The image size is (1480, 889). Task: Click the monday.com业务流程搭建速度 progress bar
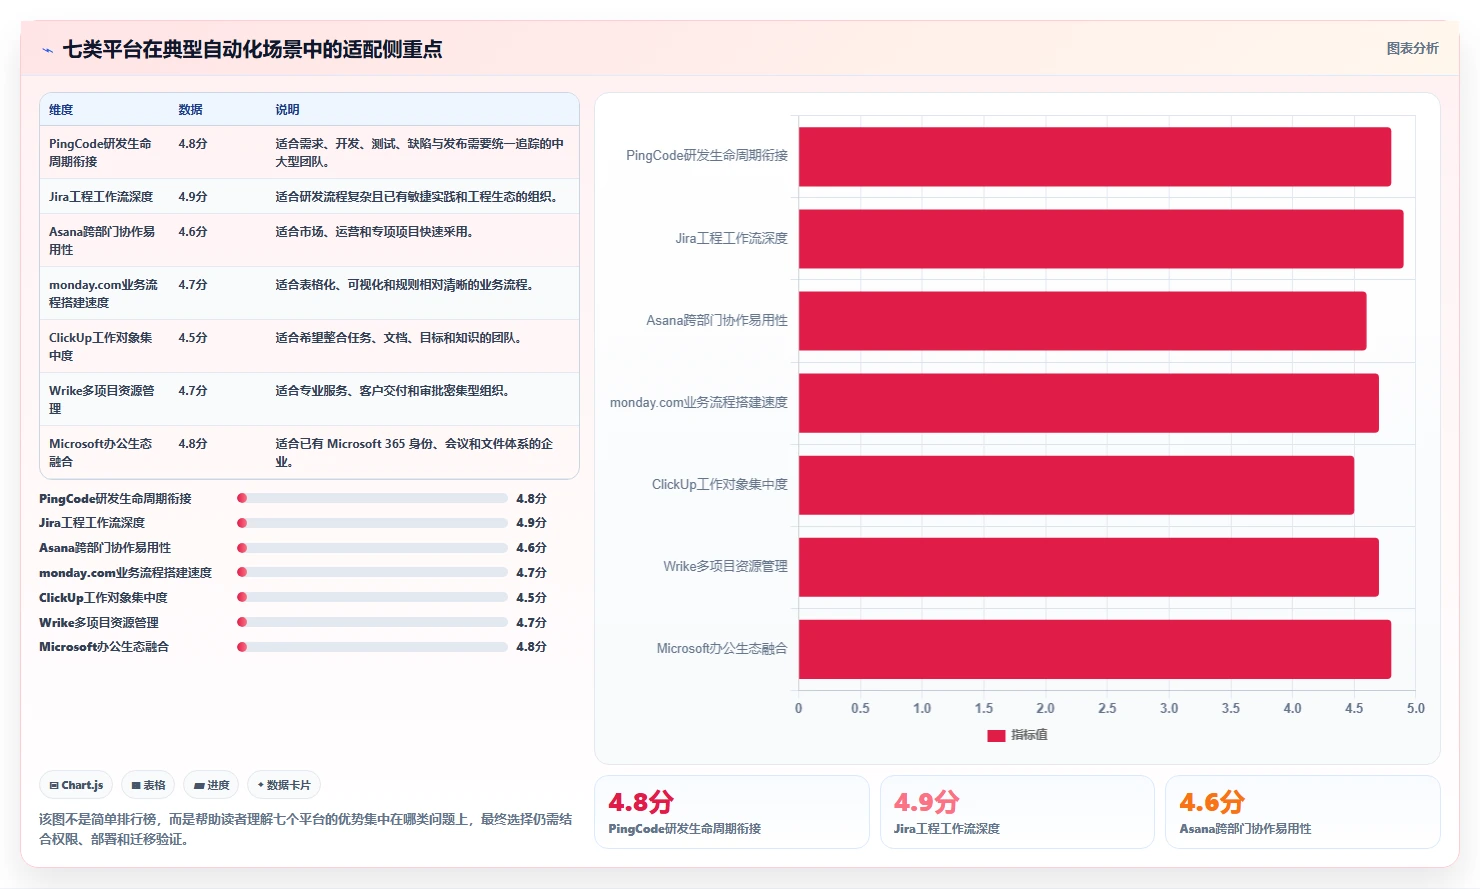tap(372, 572)
